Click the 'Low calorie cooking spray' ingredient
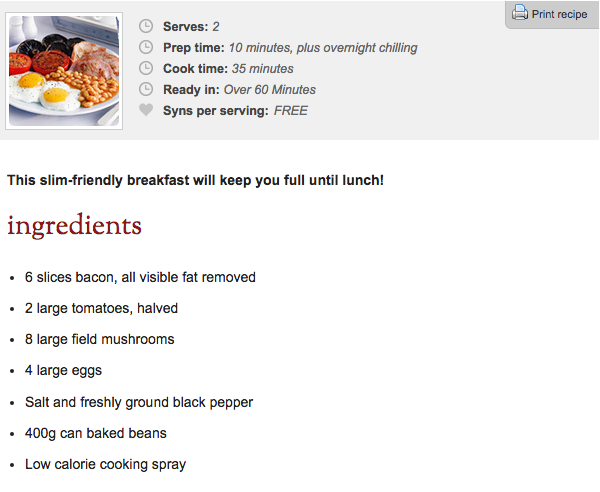This screenshot has width=600, height=492. (x=105, y=464)
